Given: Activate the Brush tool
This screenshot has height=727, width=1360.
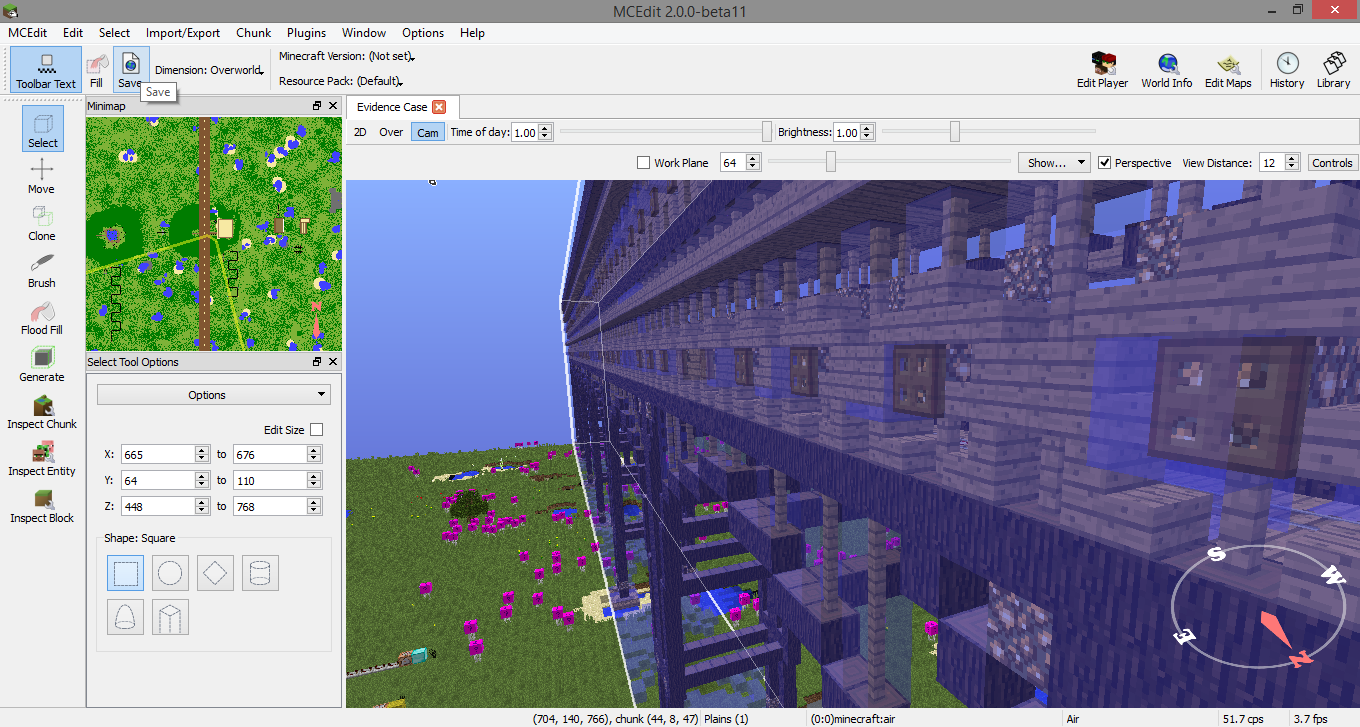Looking at the screenshot, I should coord(42,270).
